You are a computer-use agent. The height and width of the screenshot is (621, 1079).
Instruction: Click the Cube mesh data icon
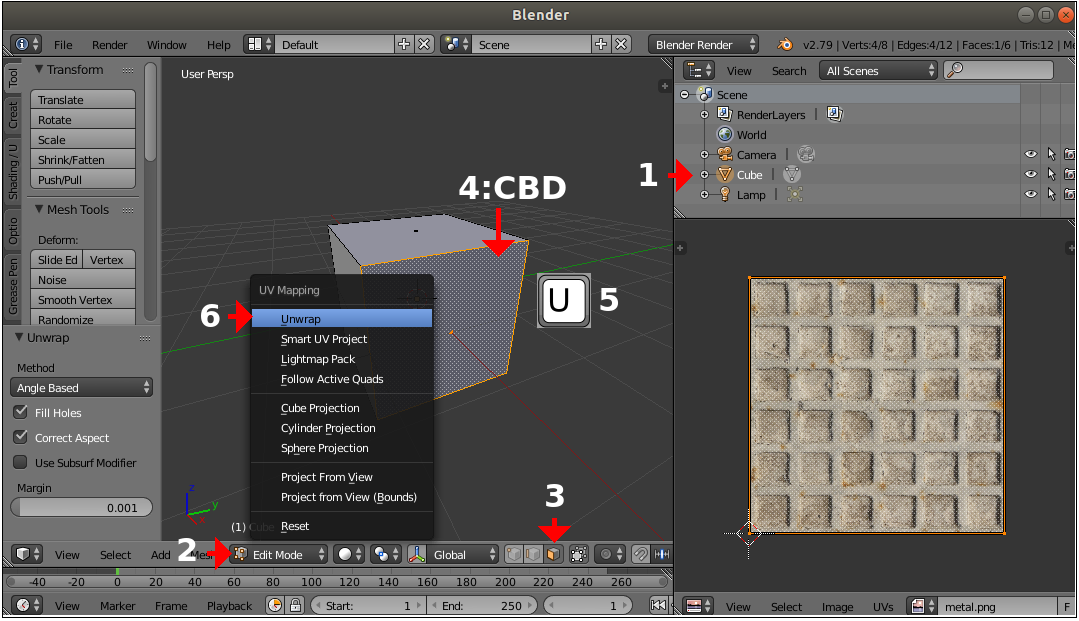pyautogui.click(x=791, y=175)
